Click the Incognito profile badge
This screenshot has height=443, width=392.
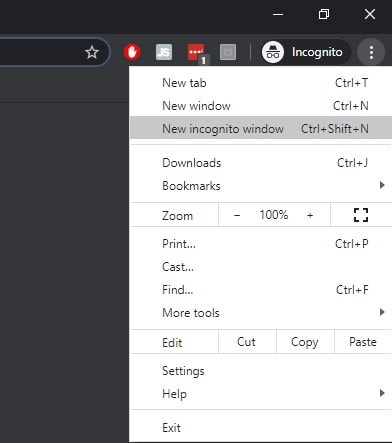point(305,52)
